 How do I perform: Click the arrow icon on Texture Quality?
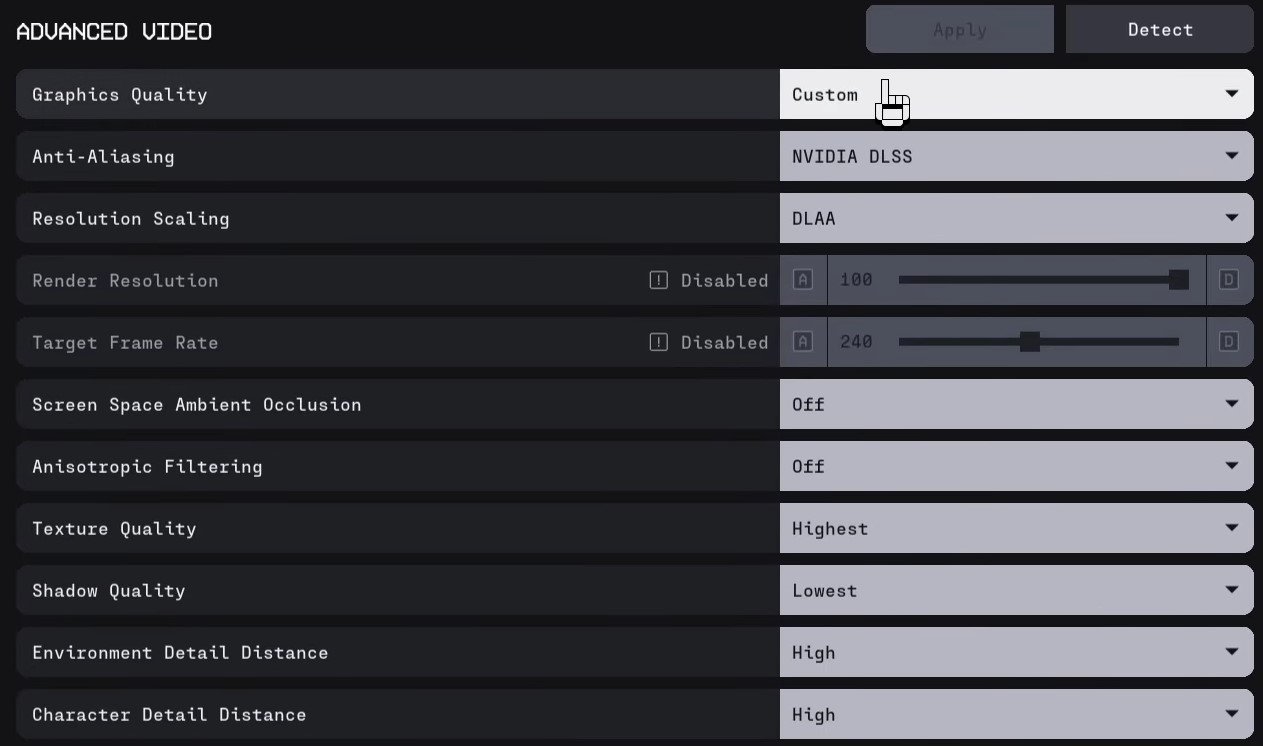1231,528
